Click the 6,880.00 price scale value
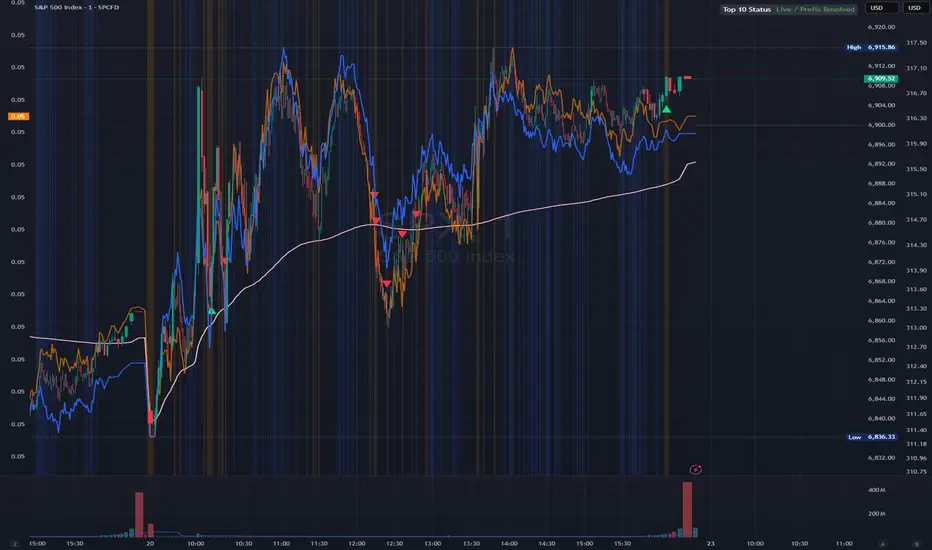932x550 pixels. pyautogui.click(x=881, y=223)
